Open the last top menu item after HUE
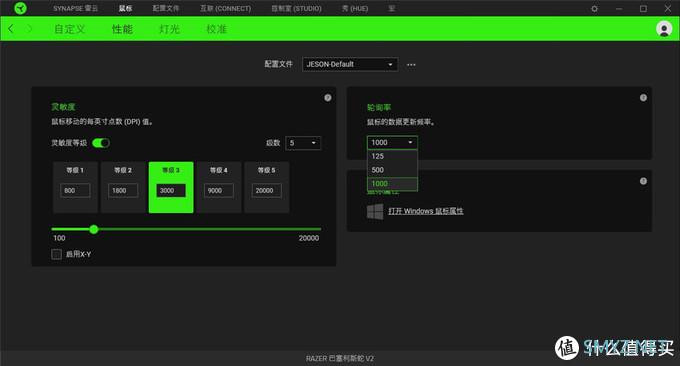Screen dimensions: 680x366 coord(392,8)
